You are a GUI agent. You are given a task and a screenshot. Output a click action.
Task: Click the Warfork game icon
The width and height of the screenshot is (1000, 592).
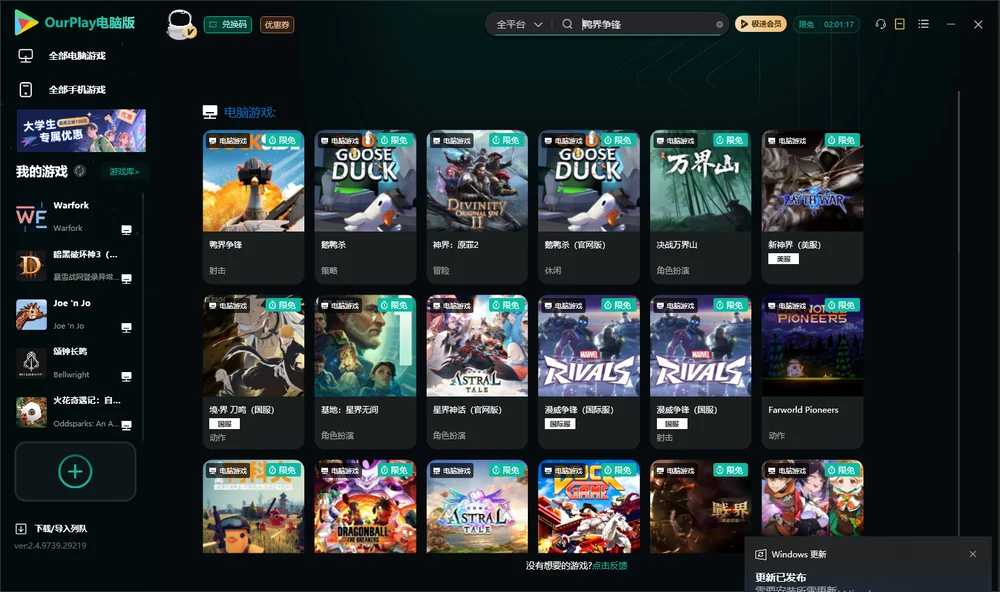coord(31,217)
